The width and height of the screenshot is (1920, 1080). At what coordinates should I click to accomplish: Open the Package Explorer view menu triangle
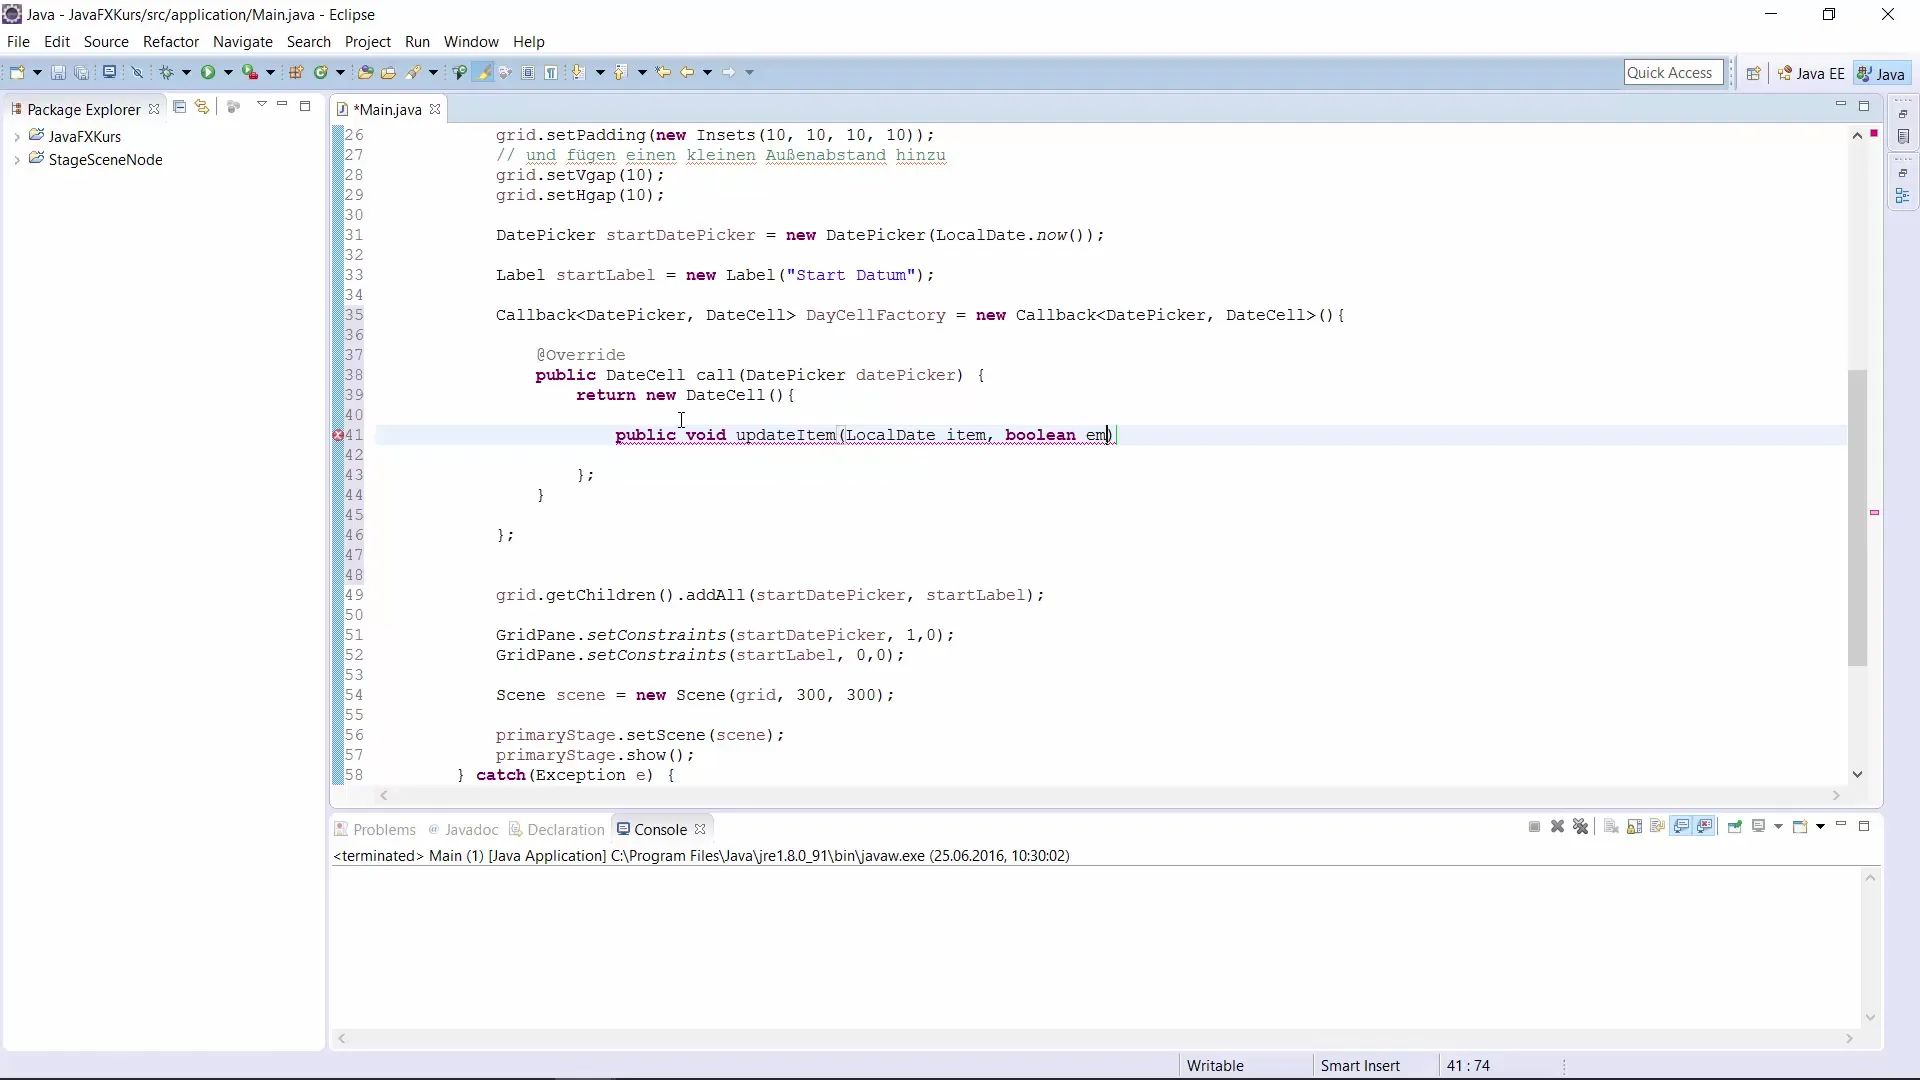click(x=262, y=105)
